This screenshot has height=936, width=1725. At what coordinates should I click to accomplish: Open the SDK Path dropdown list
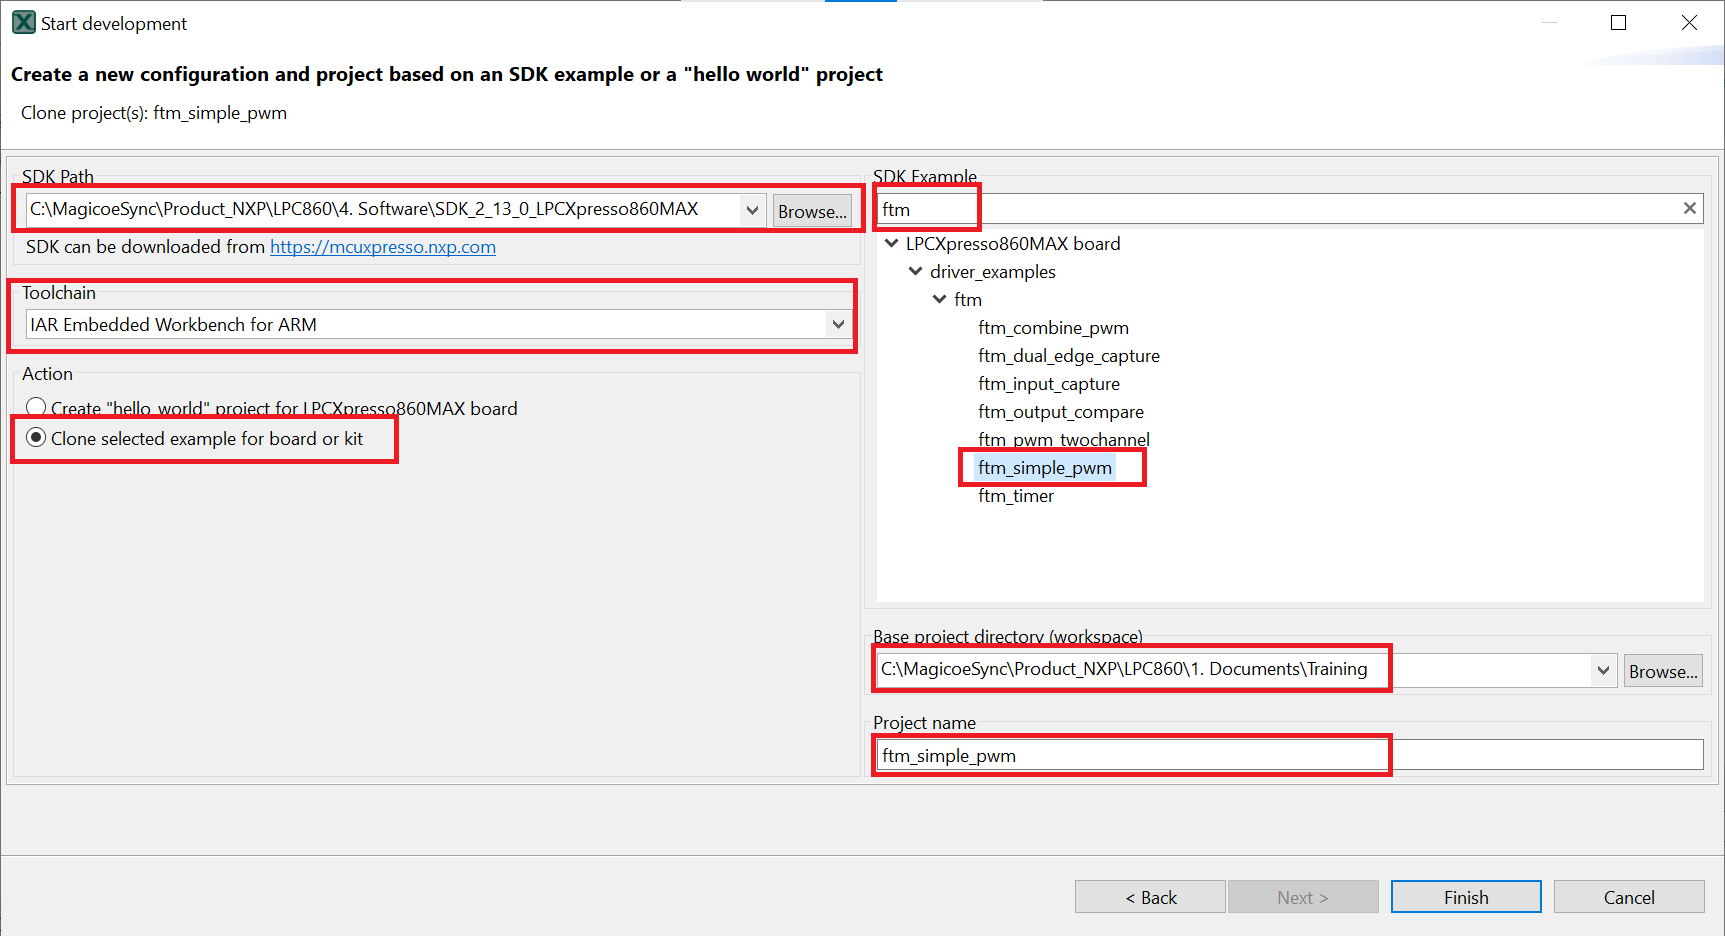pyautogui.click(x=752, y=210)
